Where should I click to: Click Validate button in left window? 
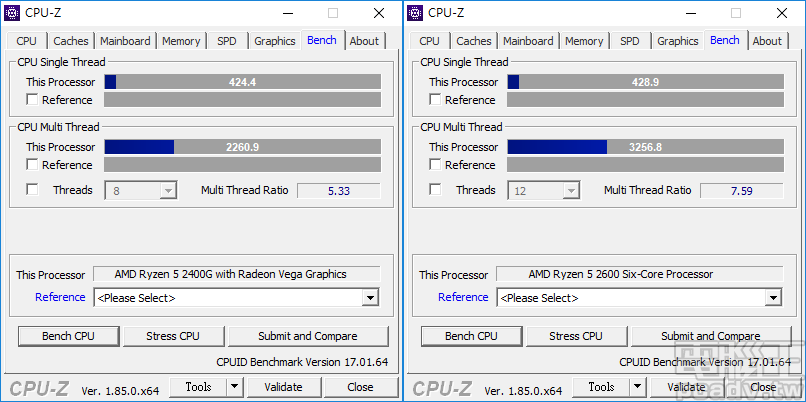click(x=284, y=387)
